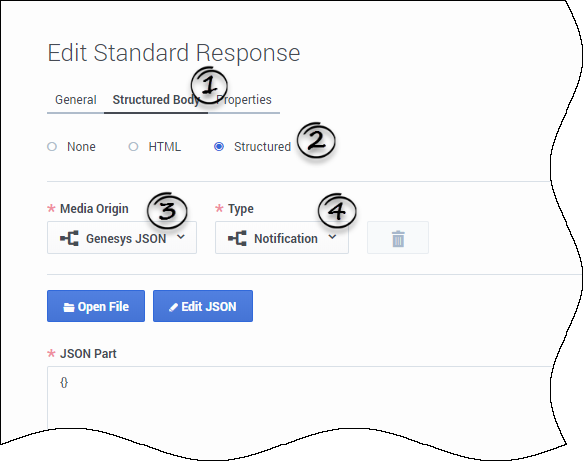The width and height of the screenshot is (584, 462).
Task: Click the pencil icon on Edit JSON
Action: [173, 307]
